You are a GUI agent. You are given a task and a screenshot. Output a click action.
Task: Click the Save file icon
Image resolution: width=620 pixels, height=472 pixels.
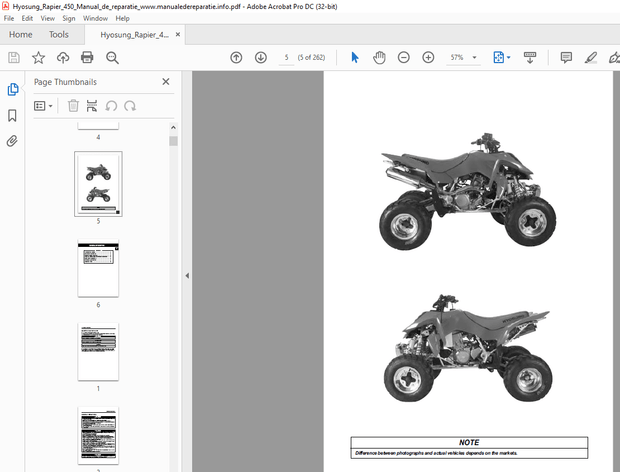pyautogui.click(x=14, y=58)
